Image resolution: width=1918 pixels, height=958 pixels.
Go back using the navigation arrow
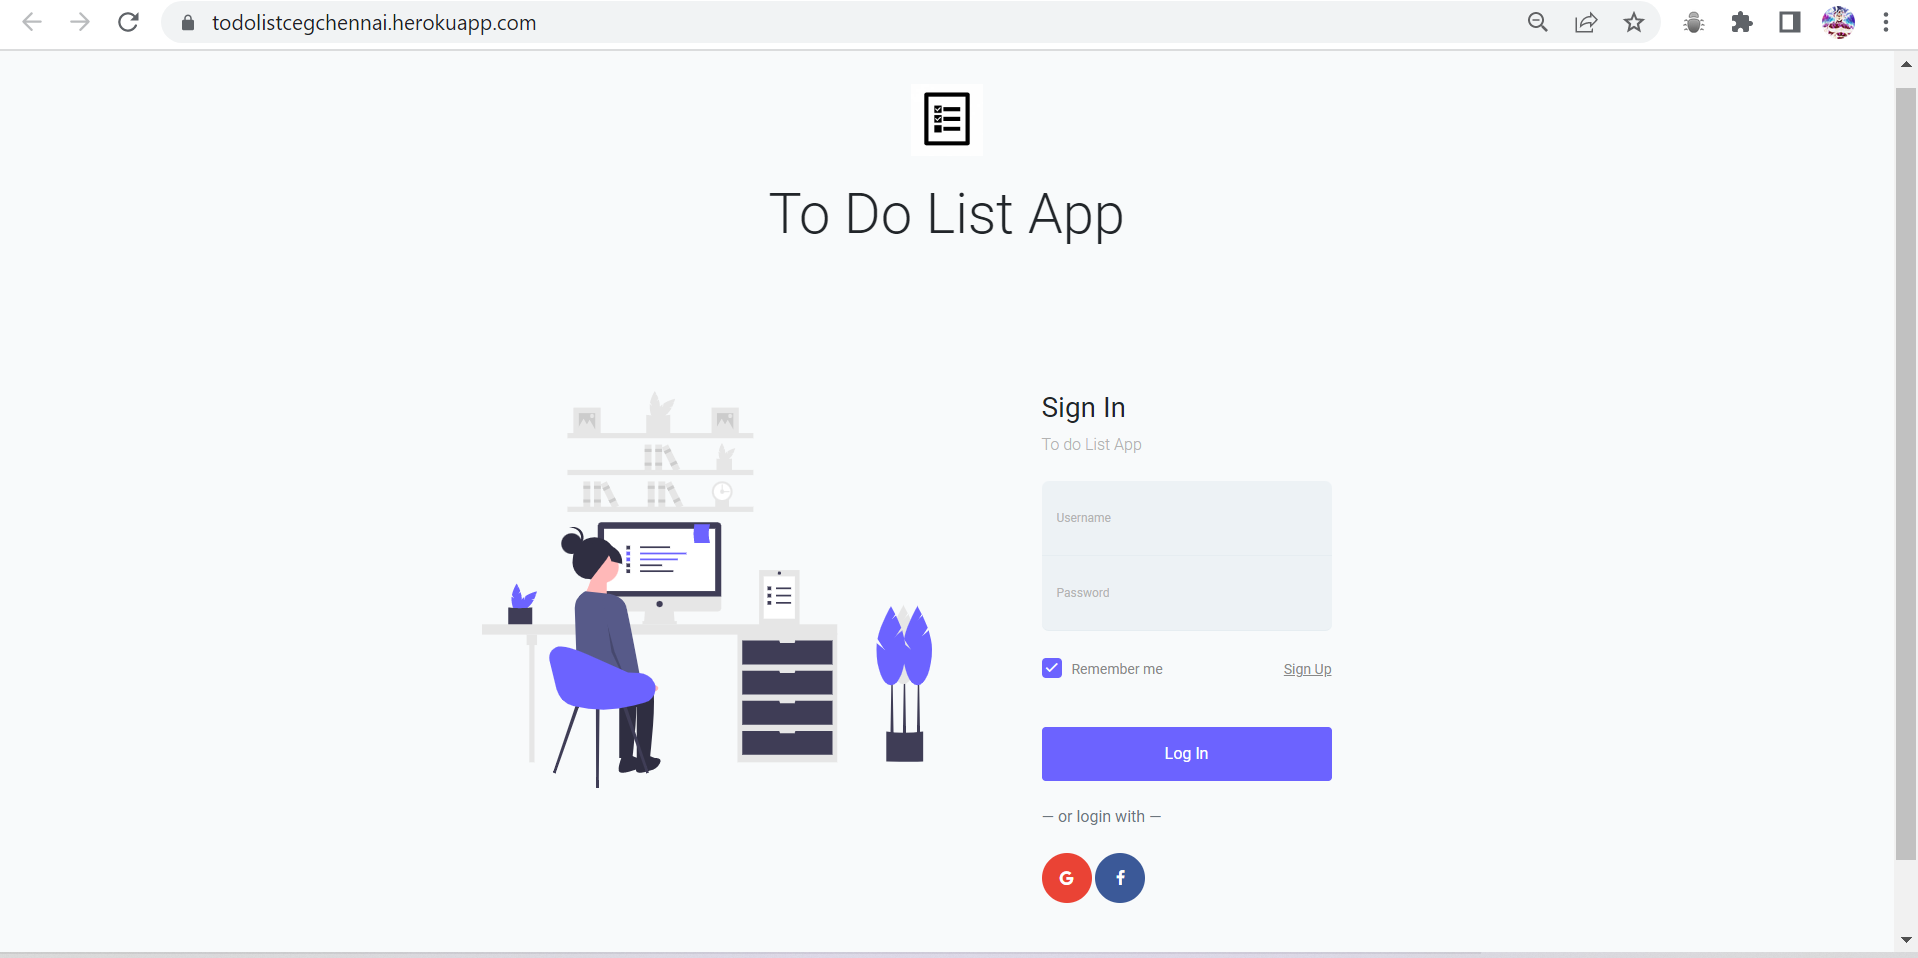click(32, 22)
